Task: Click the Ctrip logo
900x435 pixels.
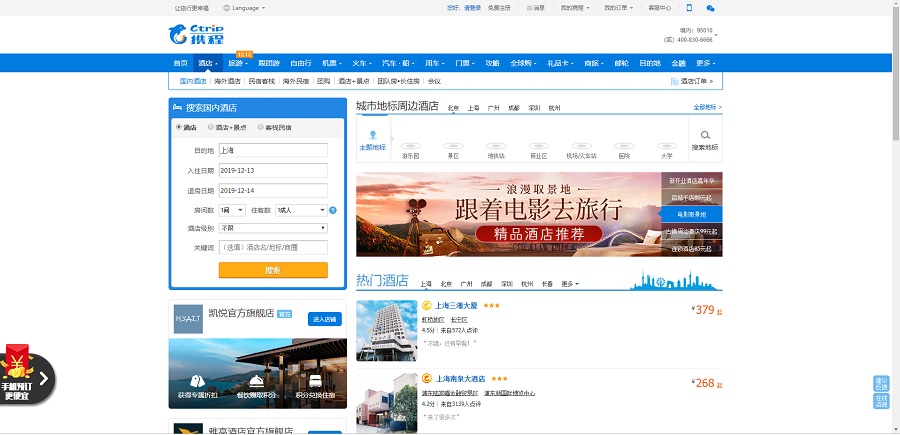Action: point(190,36)
